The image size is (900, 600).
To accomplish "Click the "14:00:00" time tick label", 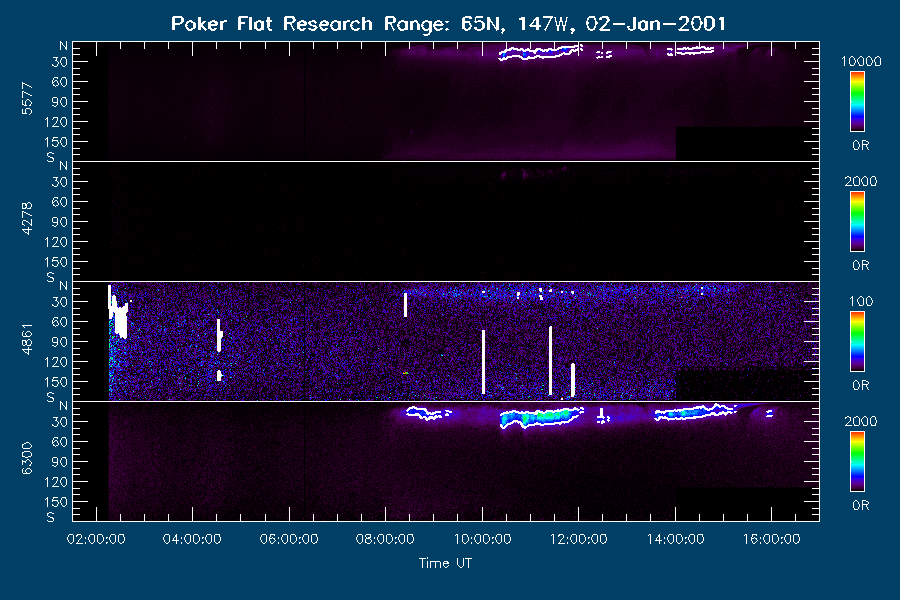I will (x=676, y=539).
